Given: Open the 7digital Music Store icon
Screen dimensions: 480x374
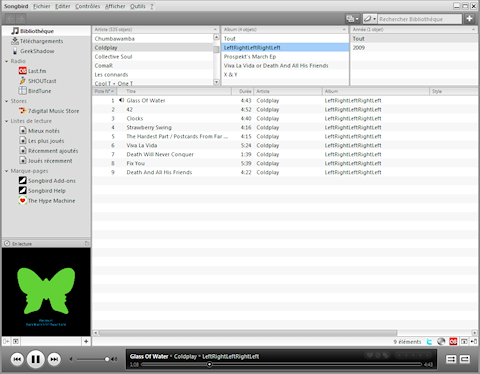Looking at the screenshot, I should click(x=23, y=111).
